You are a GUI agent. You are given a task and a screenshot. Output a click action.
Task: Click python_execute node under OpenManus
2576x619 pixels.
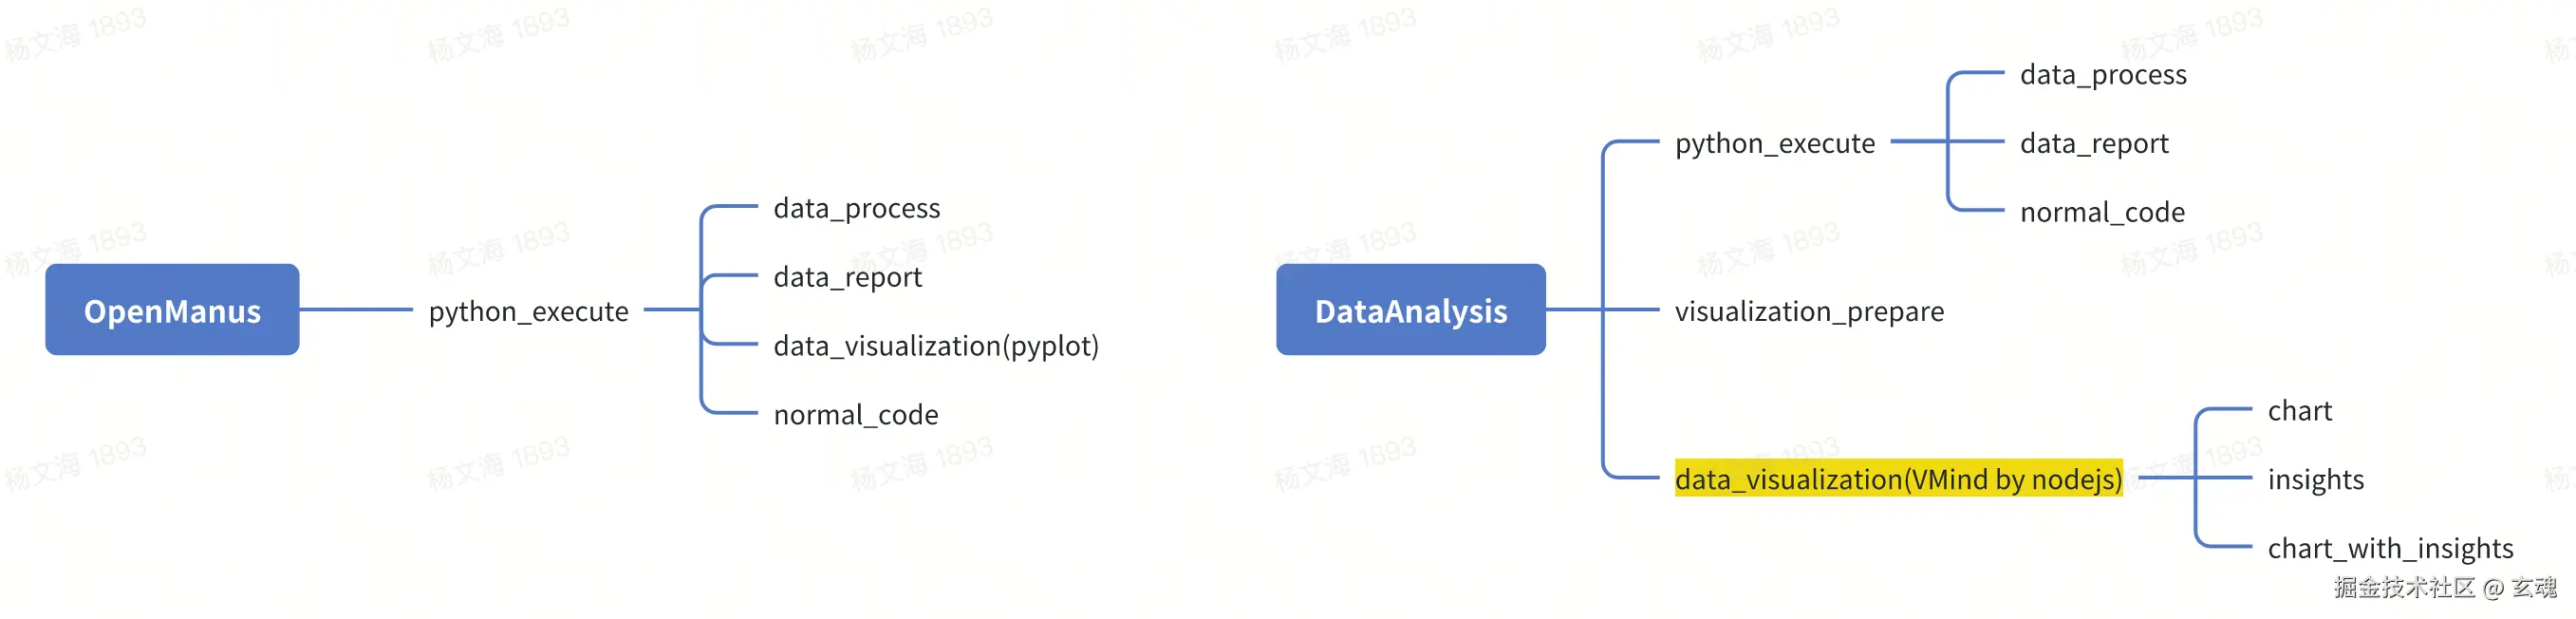pyautogui.click(x=528, y=311)
